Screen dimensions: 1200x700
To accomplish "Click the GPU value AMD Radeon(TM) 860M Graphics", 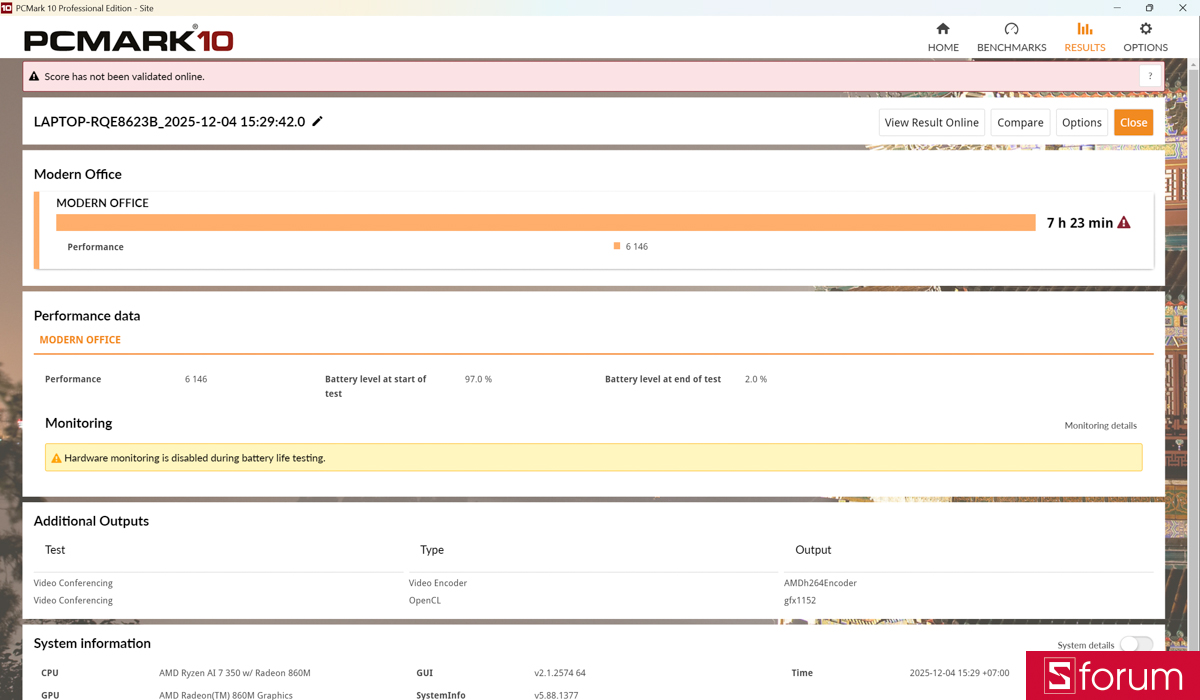I will 226,695.
